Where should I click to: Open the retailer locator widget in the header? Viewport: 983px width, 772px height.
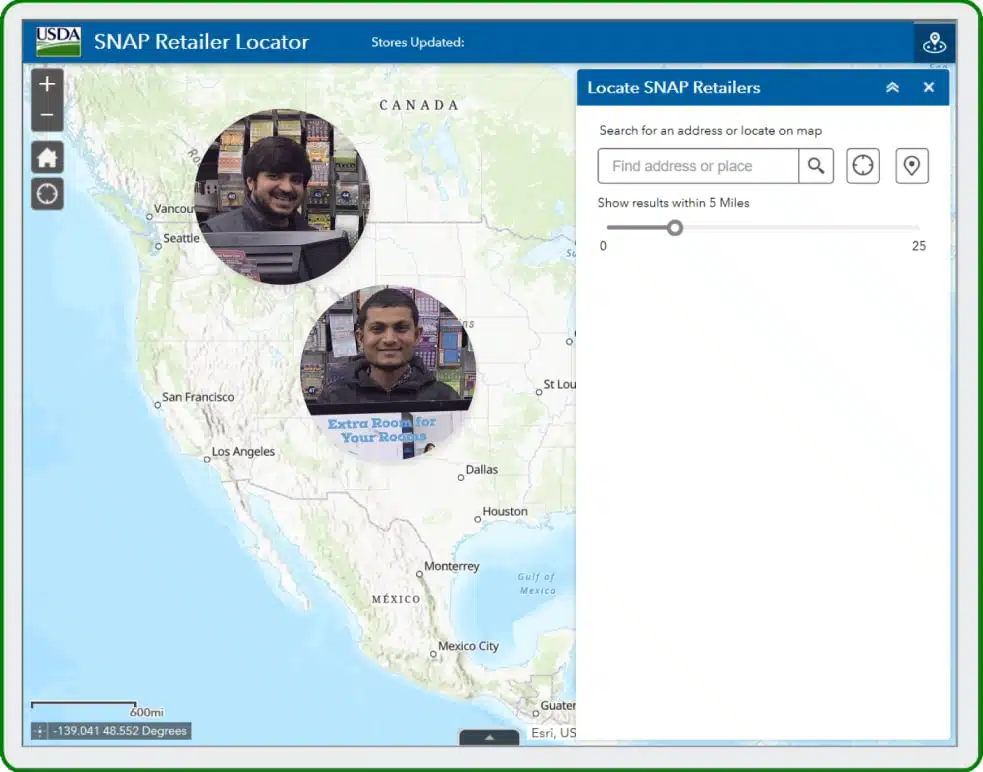pyautogui.click(x=934, y=42)
